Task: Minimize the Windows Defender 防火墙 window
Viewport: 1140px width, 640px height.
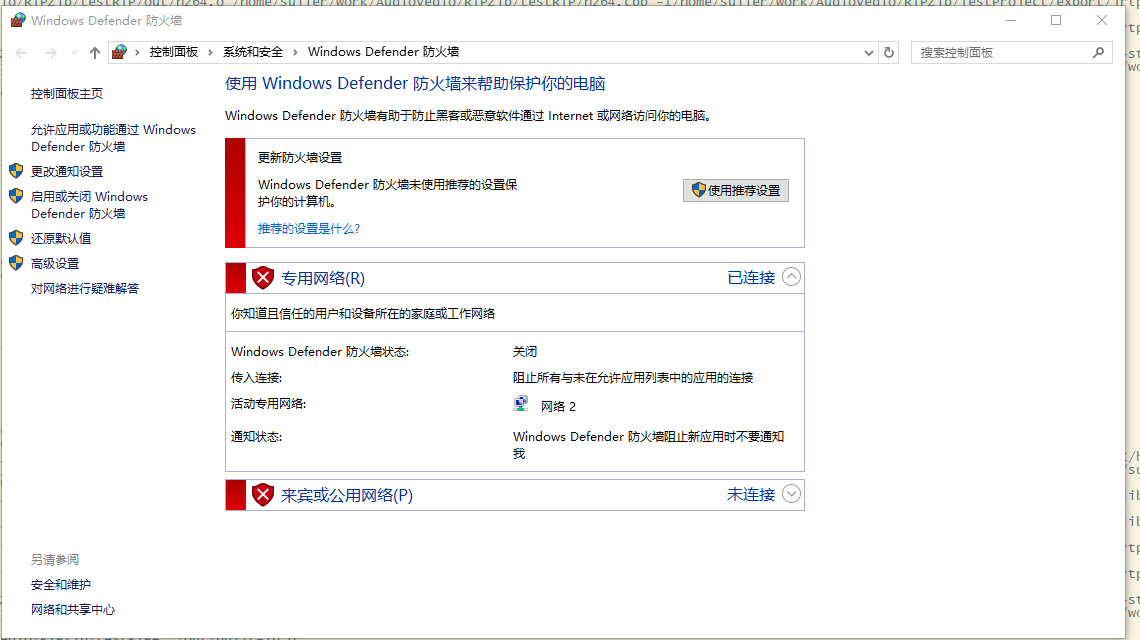Action: point(1011,20)
